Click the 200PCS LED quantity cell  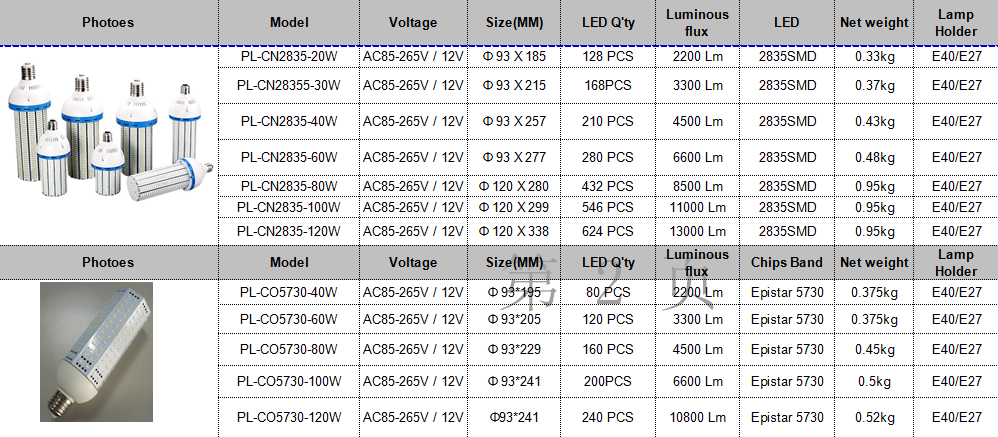(x=608, y=382)
